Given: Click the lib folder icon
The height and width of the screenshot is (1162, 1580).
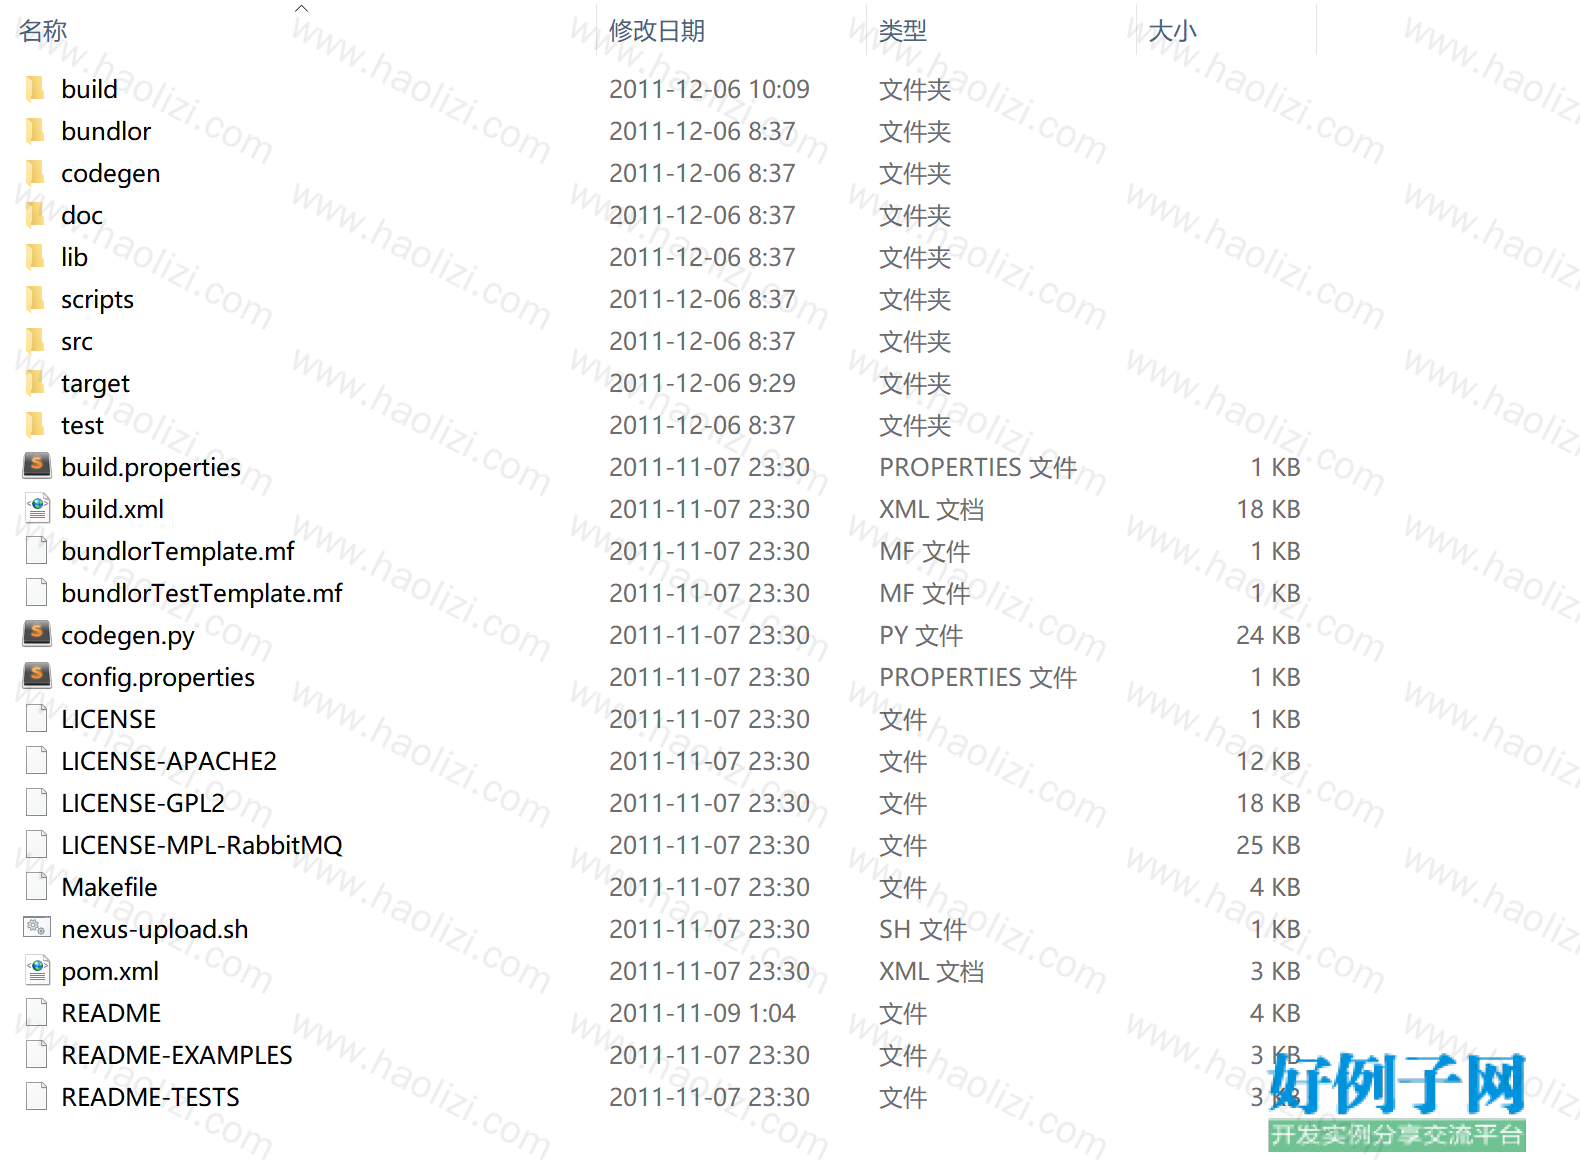Looking at the screenshot, I should pos(36,257).
